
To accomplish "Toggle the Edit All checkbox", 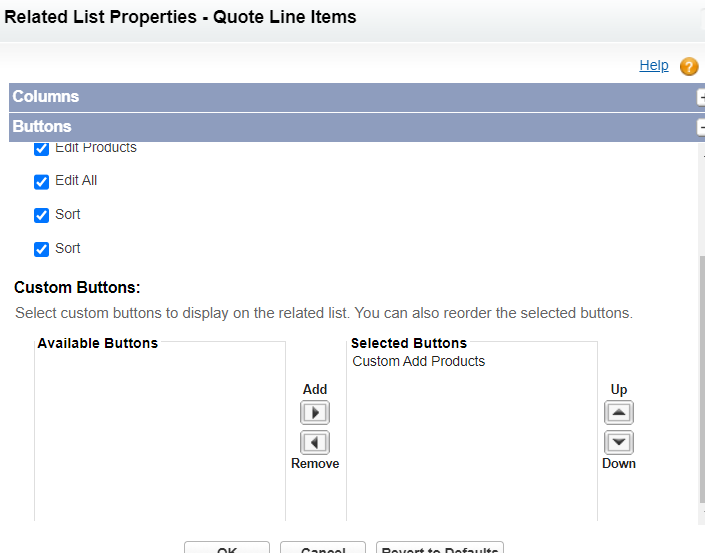I will [42, 182].
